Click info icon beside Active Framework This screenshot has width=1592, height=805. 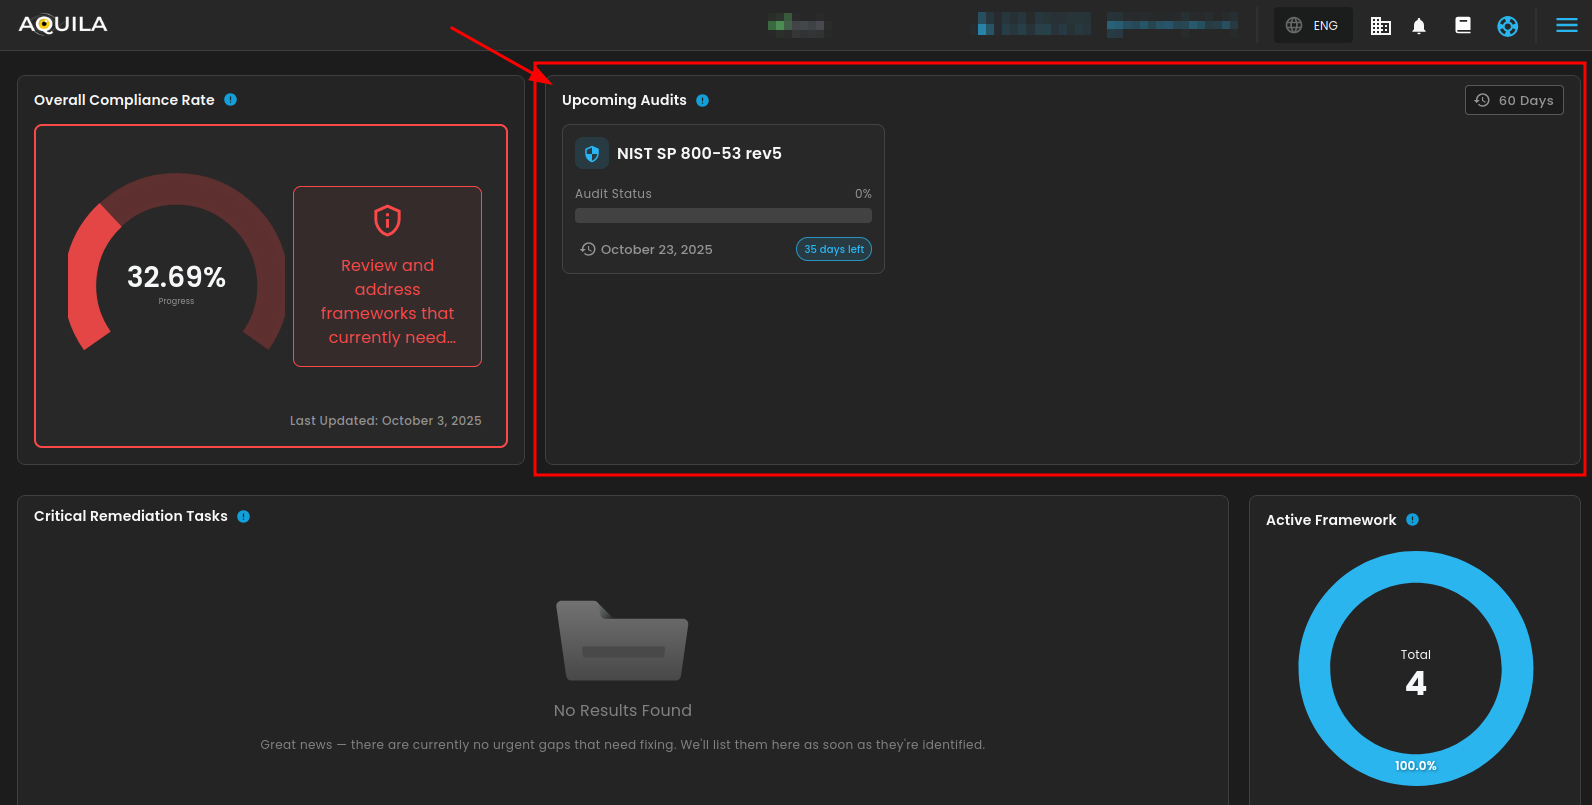(x=1412, y=520)
